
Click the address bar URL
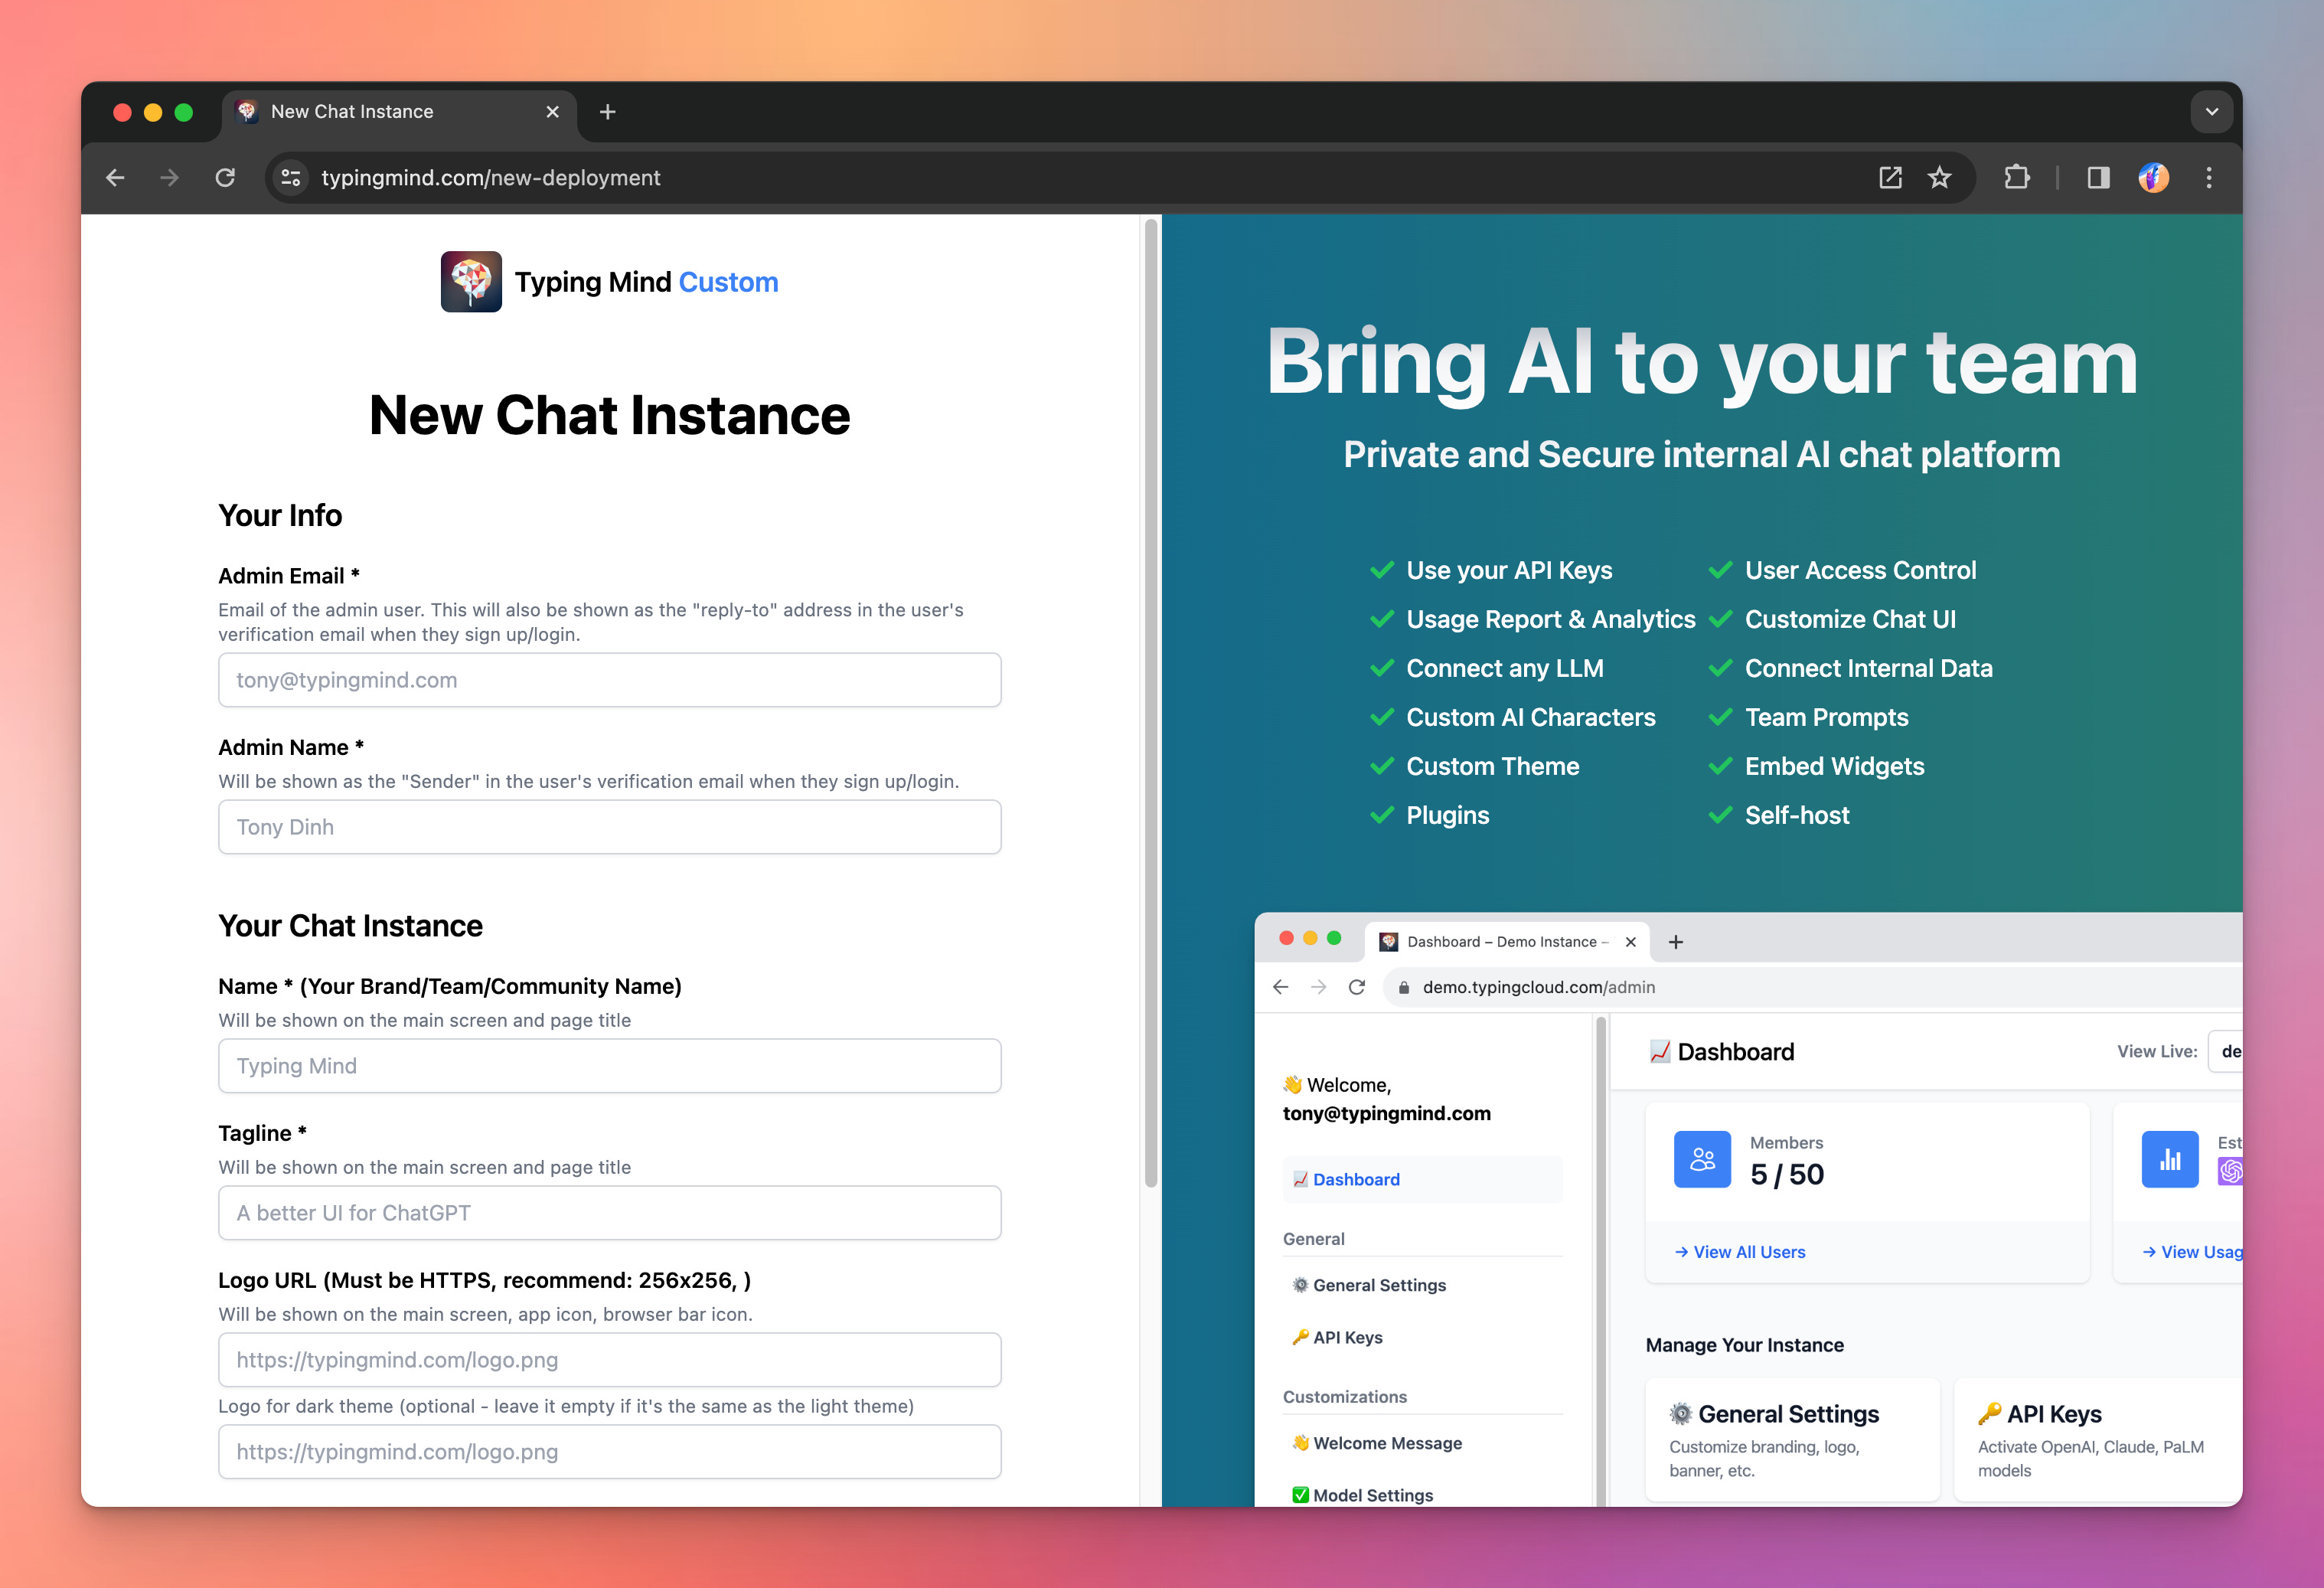click(x=490, y=178)
